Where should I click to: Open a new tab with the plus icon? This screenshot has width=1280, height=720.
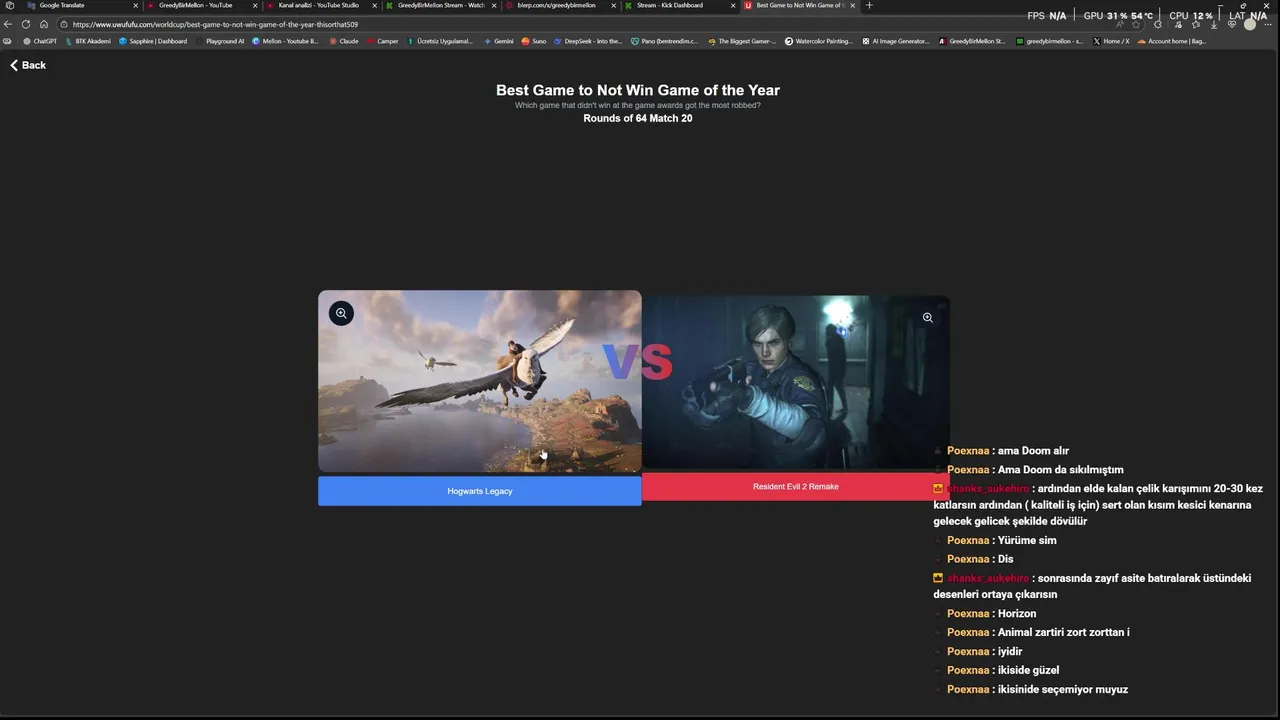869,5
